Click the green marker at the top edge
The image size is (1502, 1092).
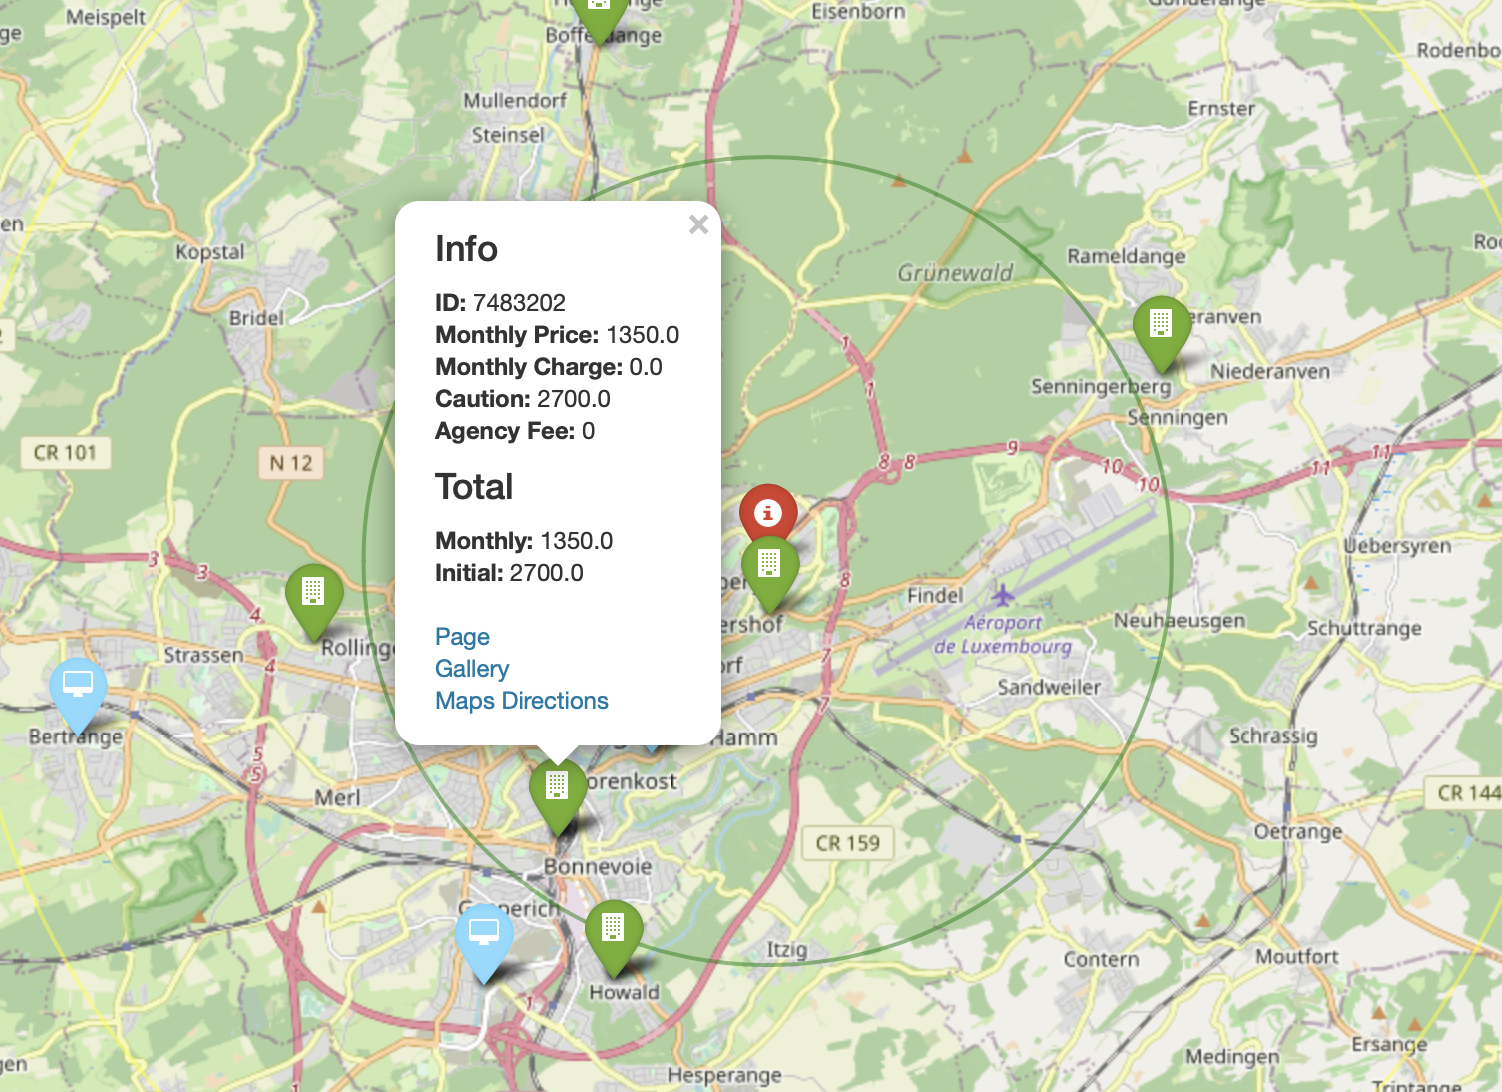click(x=599, y=12)
